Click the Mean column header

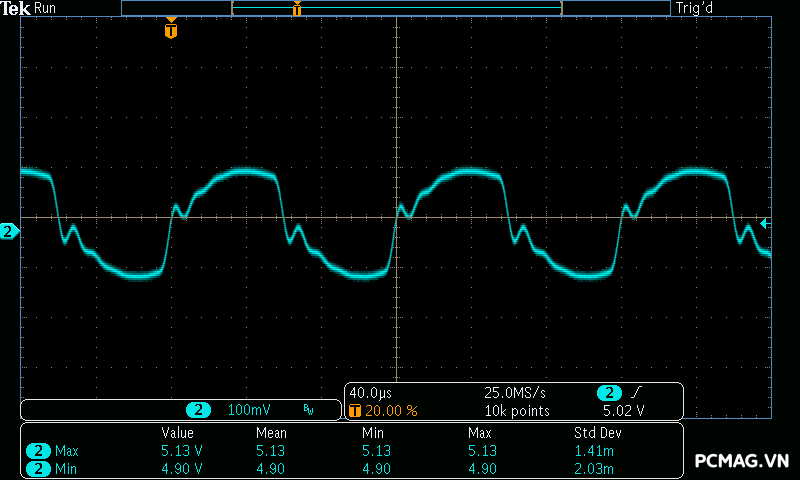(x=271, y=433)
